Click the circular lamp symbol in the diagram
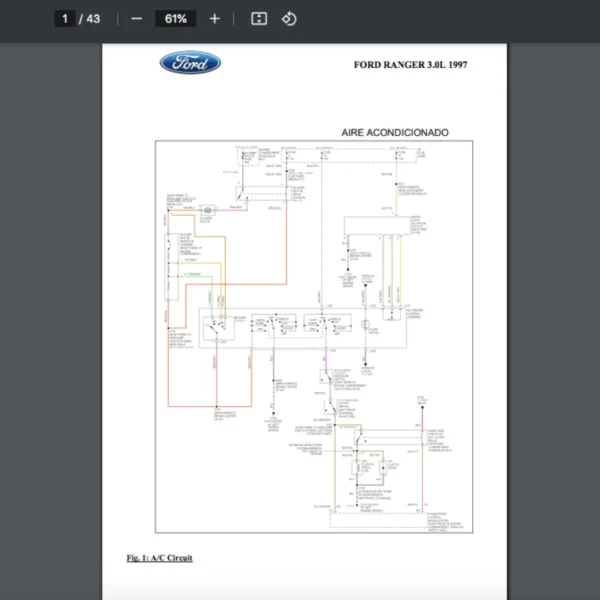 (367, 324)
